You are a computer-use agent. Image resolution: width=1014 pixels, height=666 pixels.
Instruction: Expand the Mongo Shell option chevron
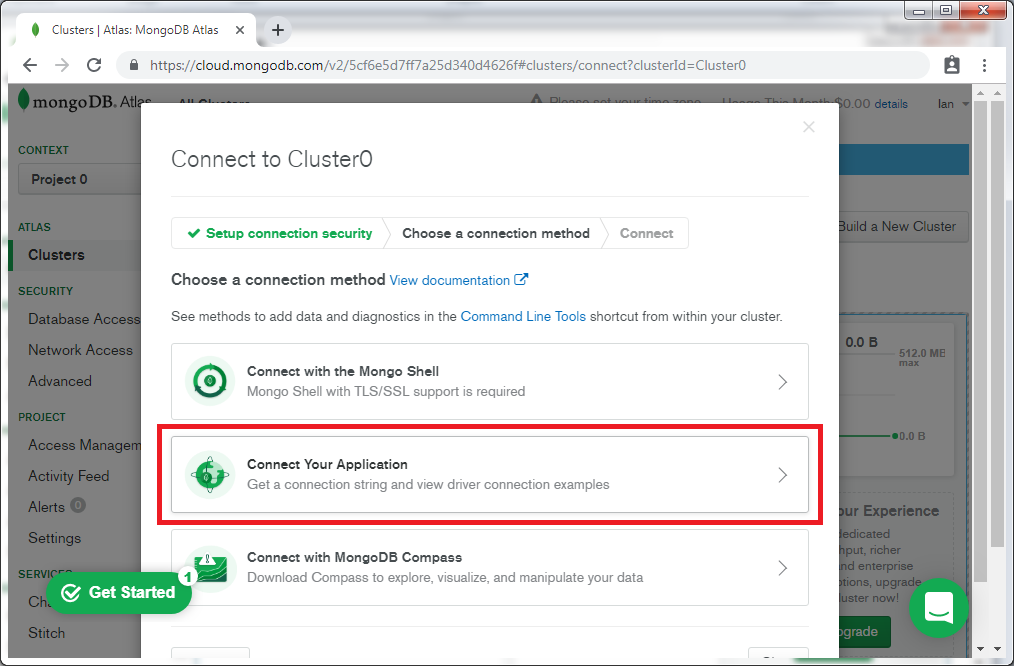coord(782,381)
